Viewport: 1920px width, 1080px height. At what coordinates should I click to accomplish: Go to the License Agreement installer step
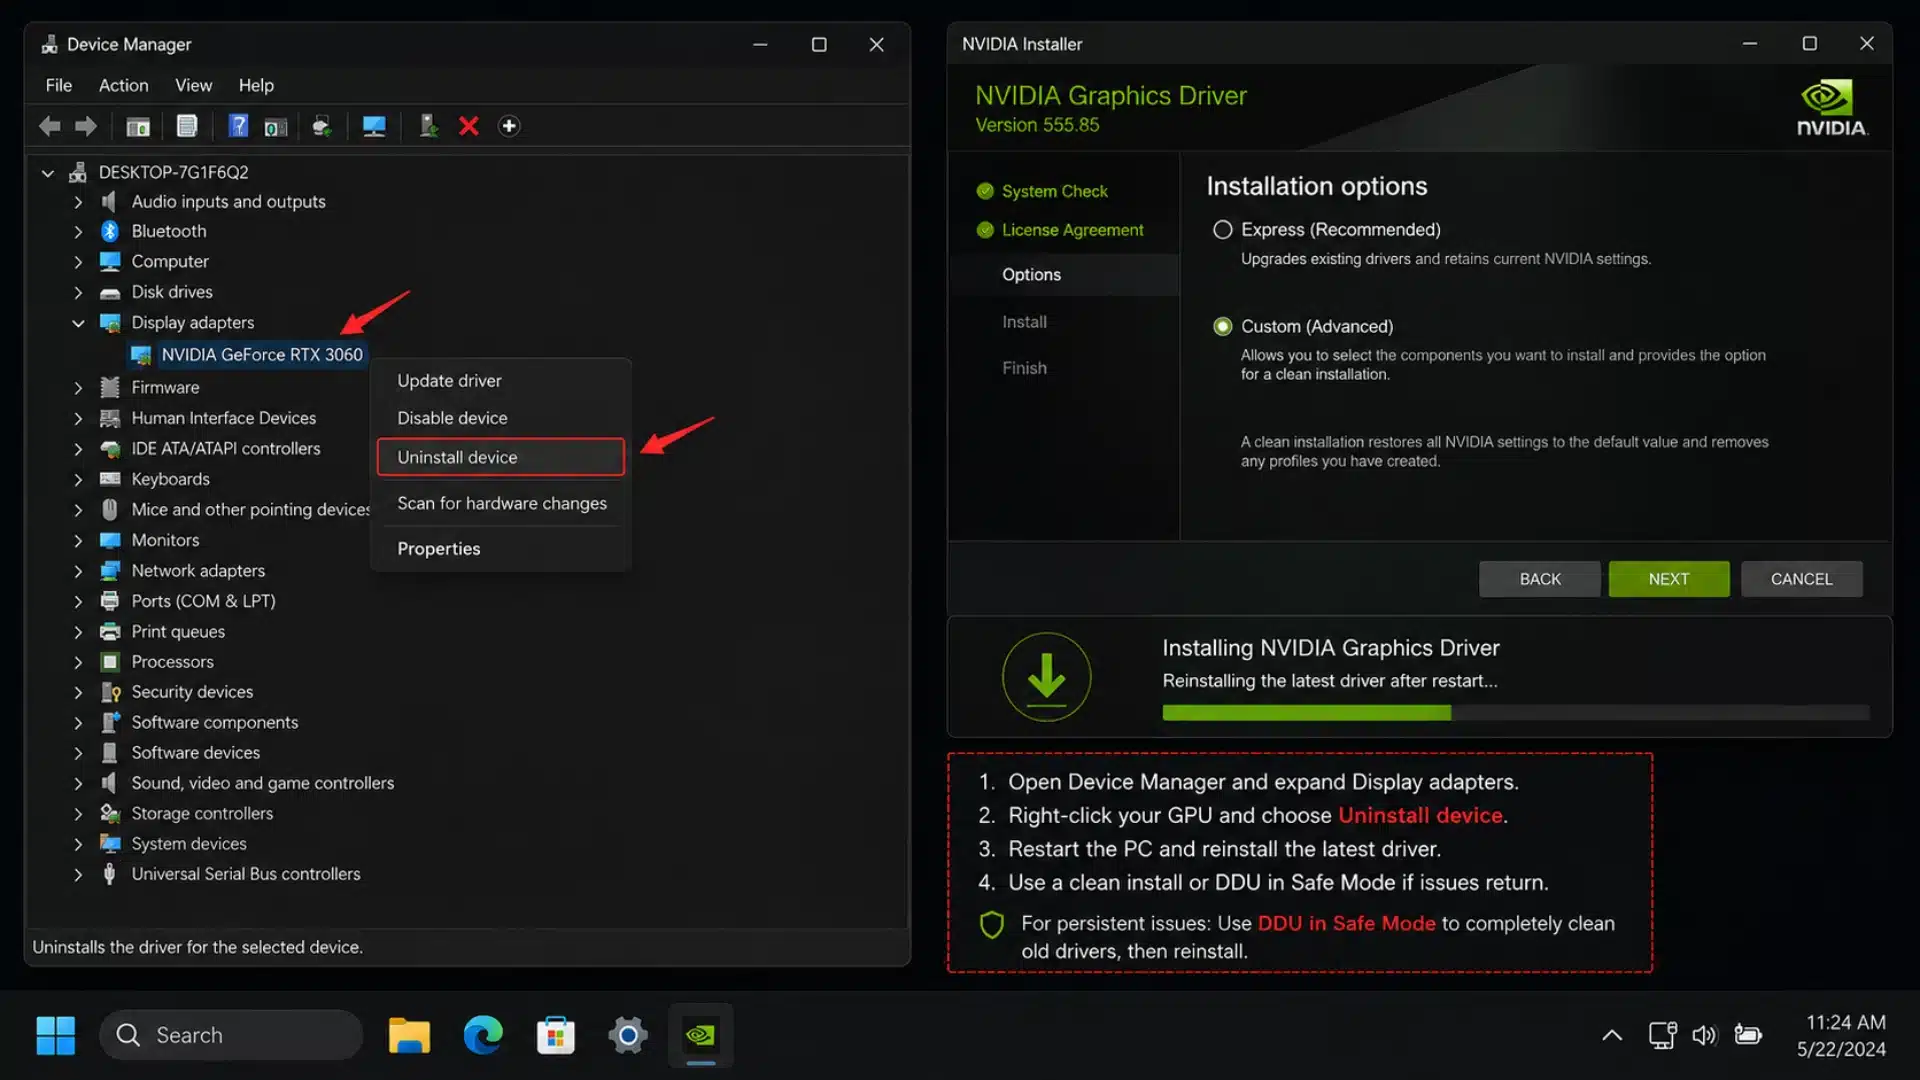(1072, 230)
